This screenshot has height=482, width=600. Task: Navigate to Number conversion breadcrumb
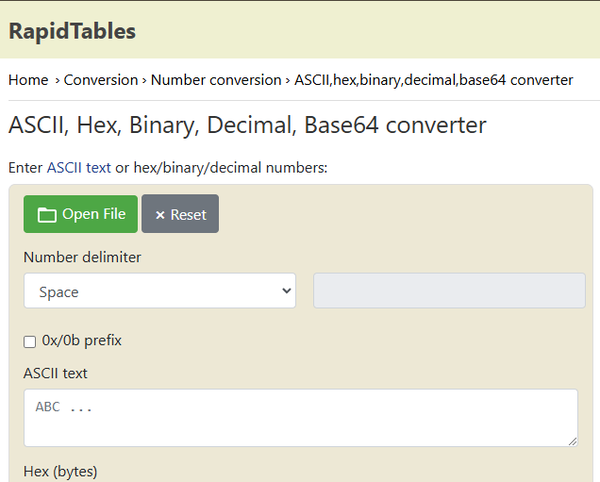(x=216, y=80)
